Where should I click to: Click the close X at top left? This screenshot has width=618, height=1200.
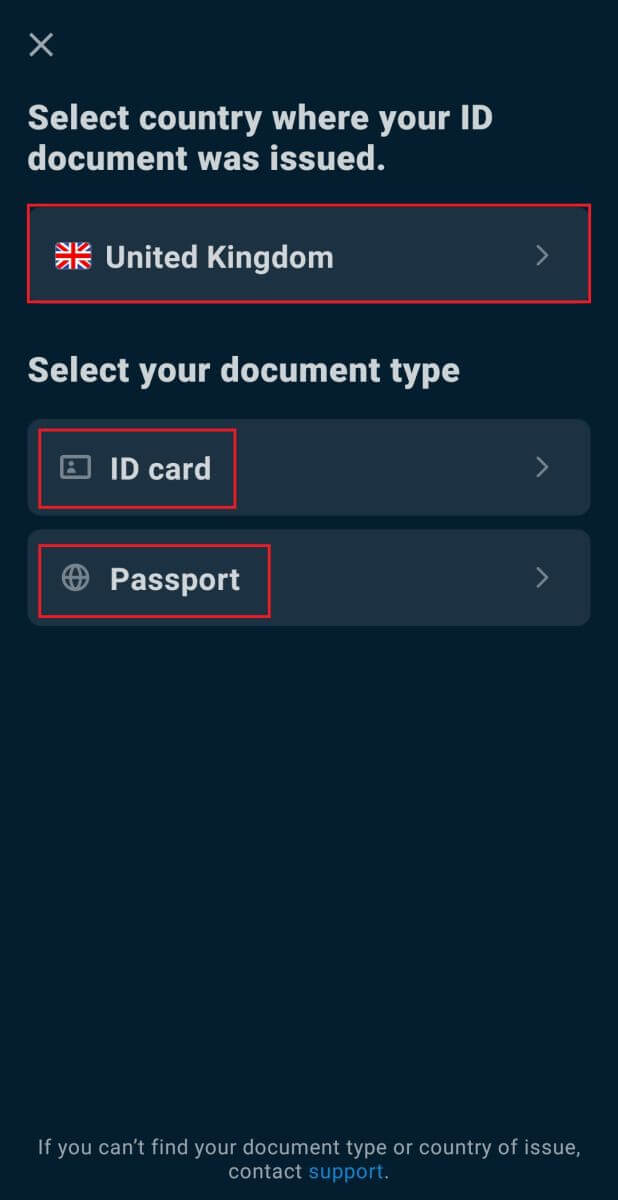pyautogui.click(x=40, y=44)
